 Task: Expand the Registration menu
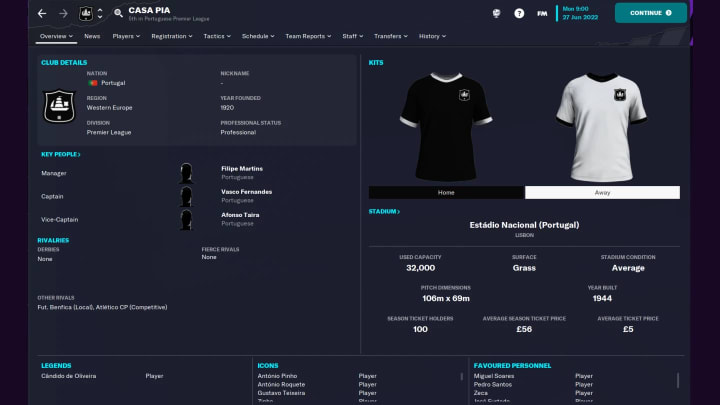172,36
